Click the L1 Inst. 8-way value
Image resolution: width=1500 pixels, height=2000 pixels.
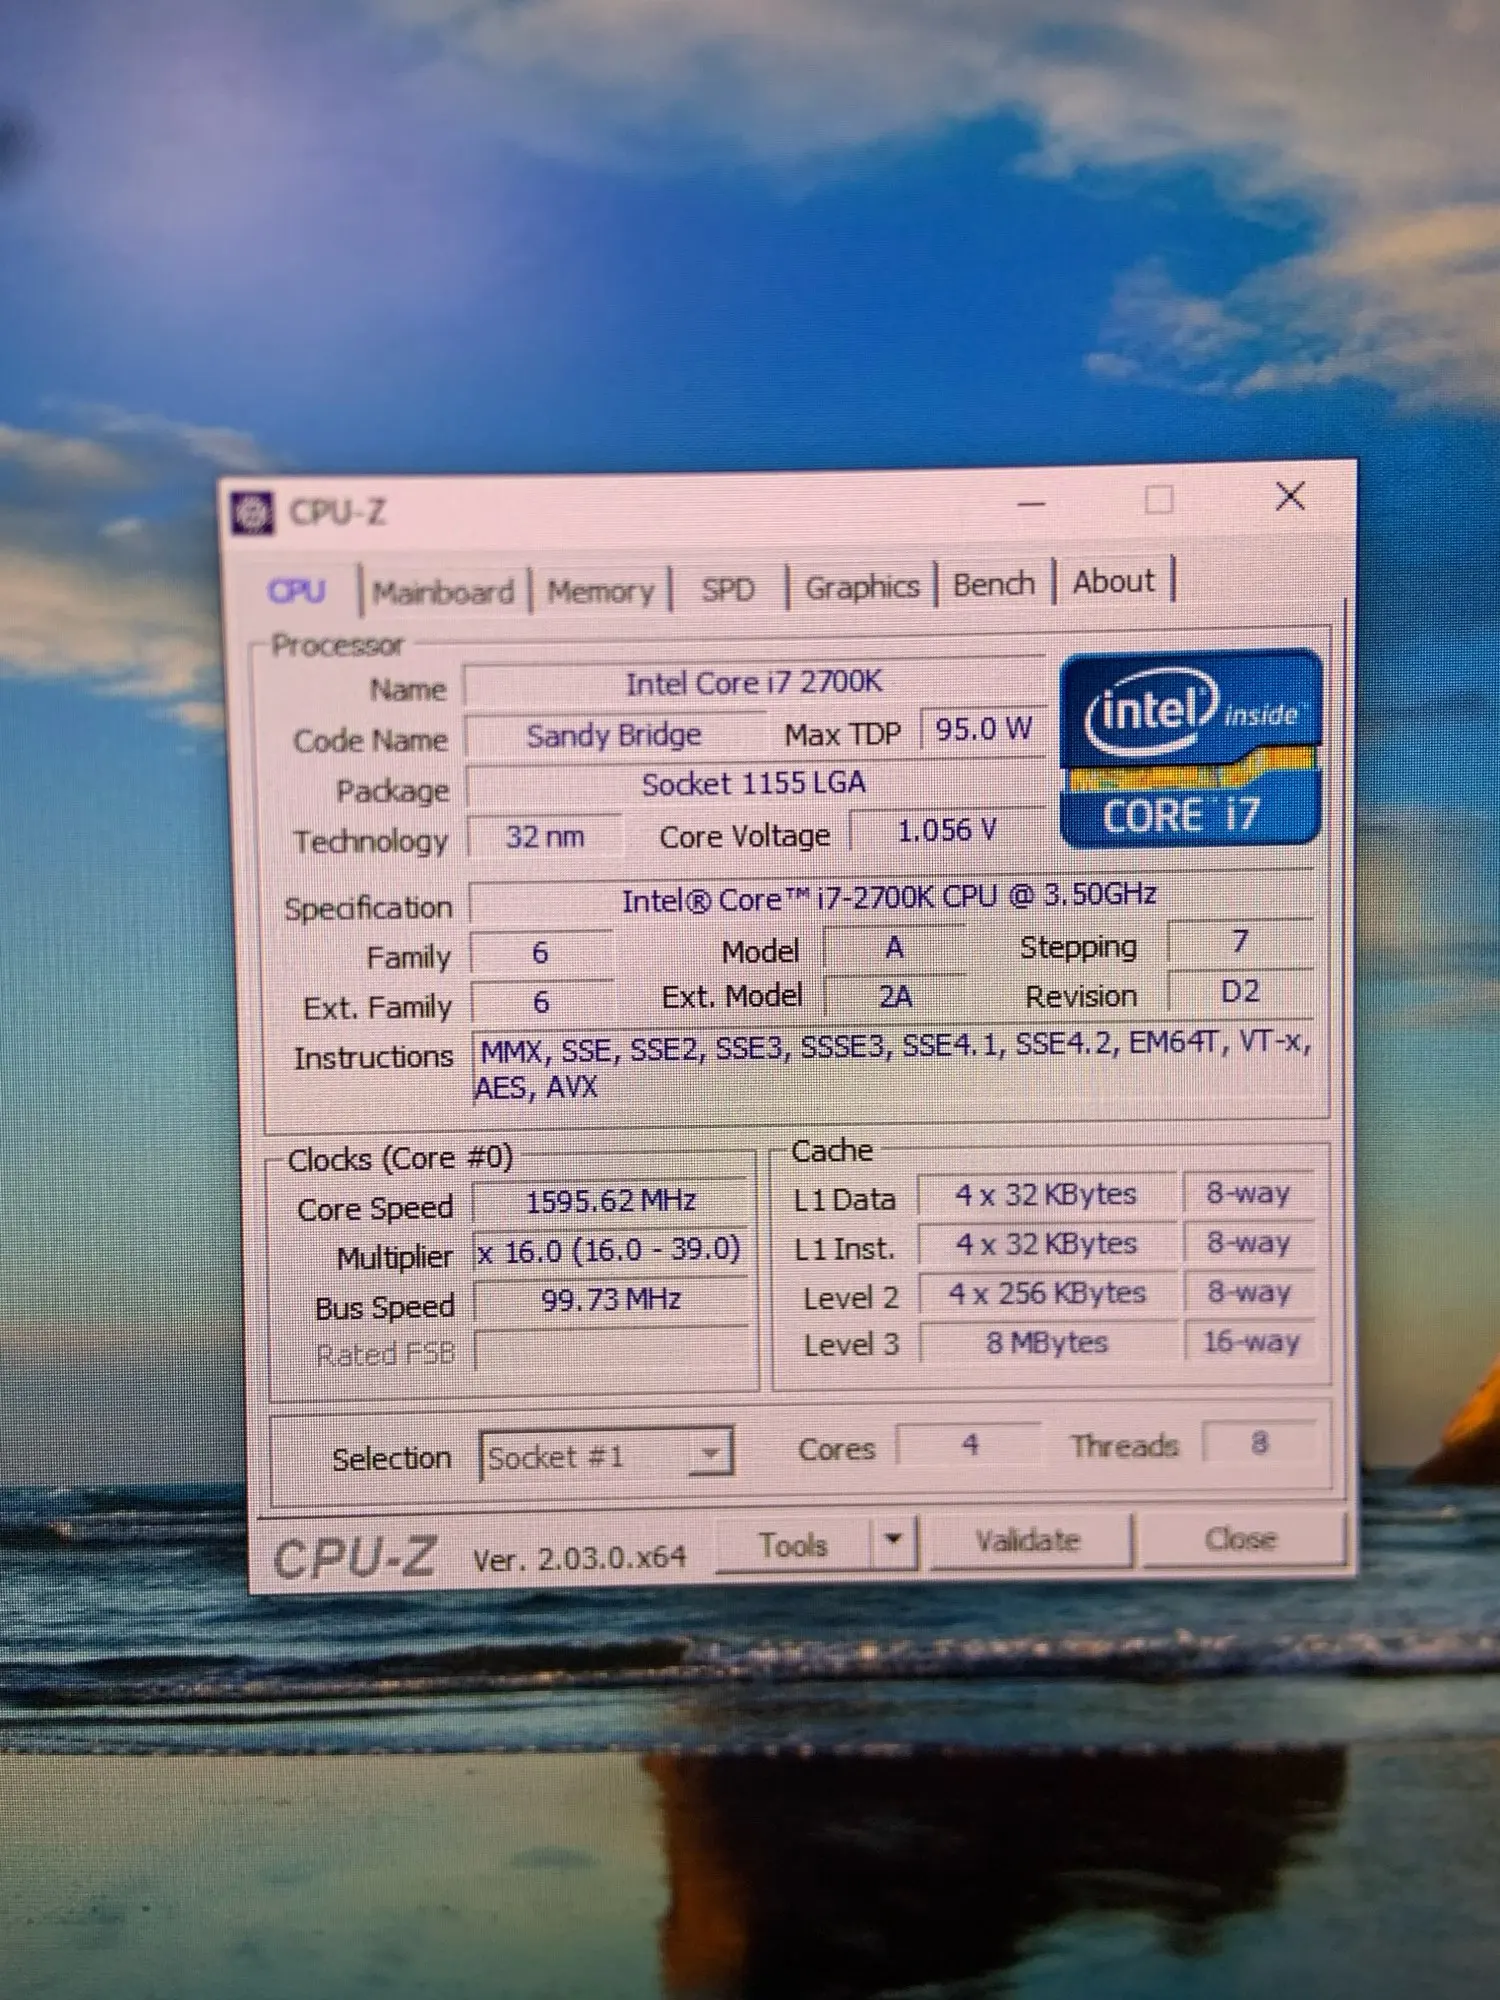pyautogui.click(x=1249, y=1243)
